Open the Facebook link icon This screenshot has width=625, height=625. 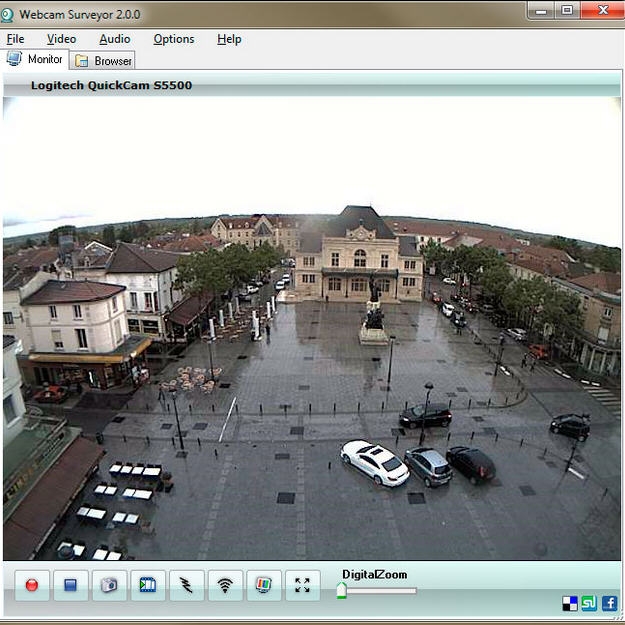(x=609, y=603)
